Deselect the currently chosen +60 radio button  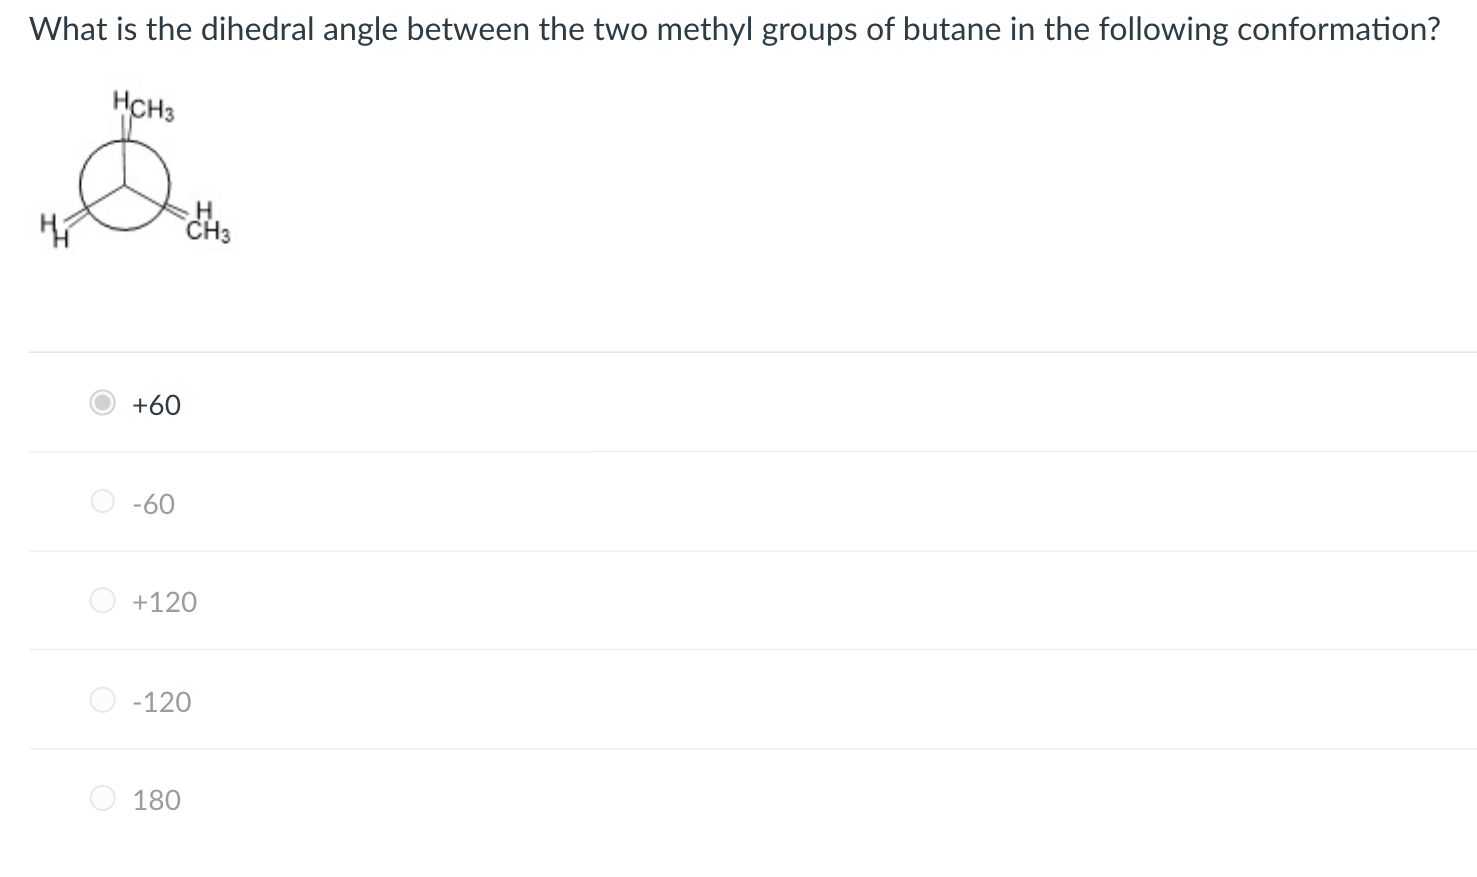pos(101,404)
